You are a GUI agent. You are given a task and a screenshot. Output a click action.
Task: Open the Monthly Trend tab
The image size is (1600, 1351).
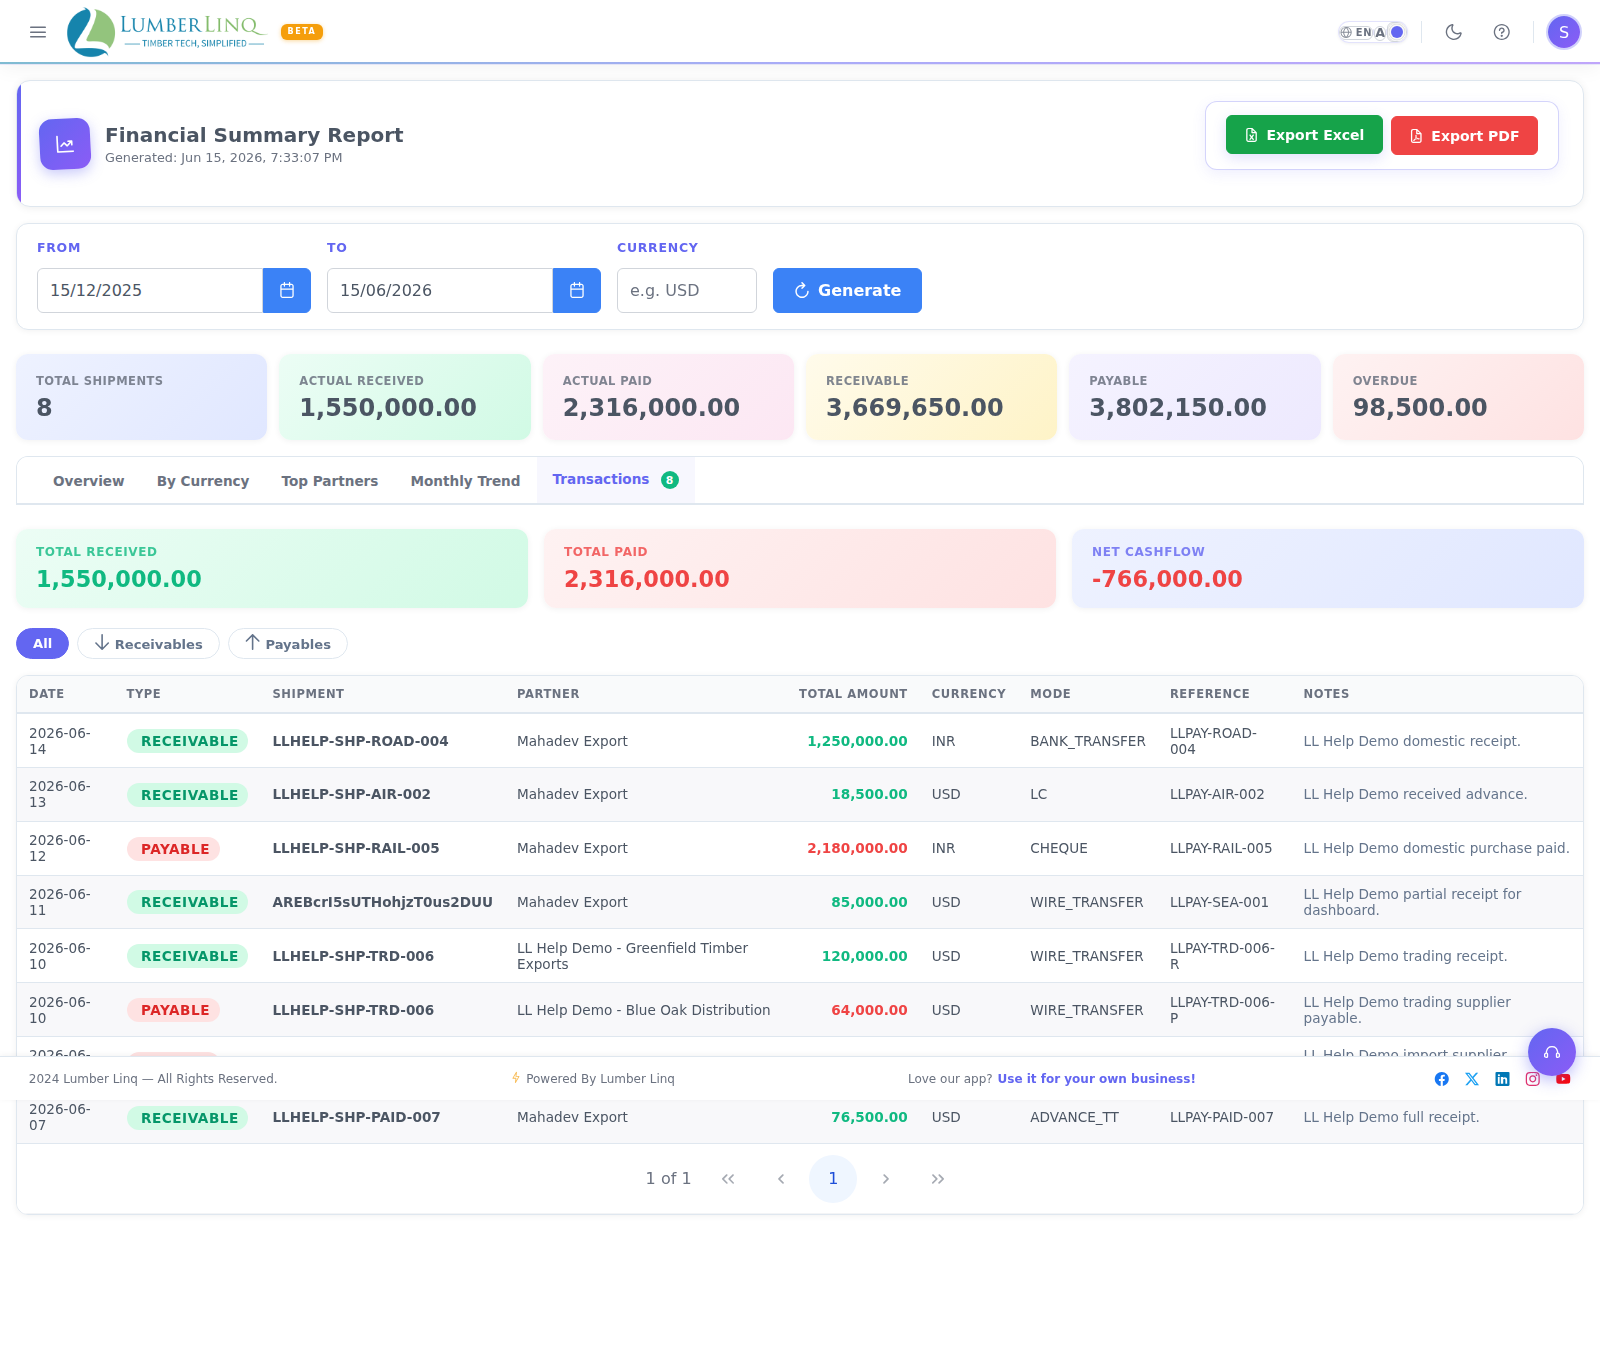pos(465,481)
